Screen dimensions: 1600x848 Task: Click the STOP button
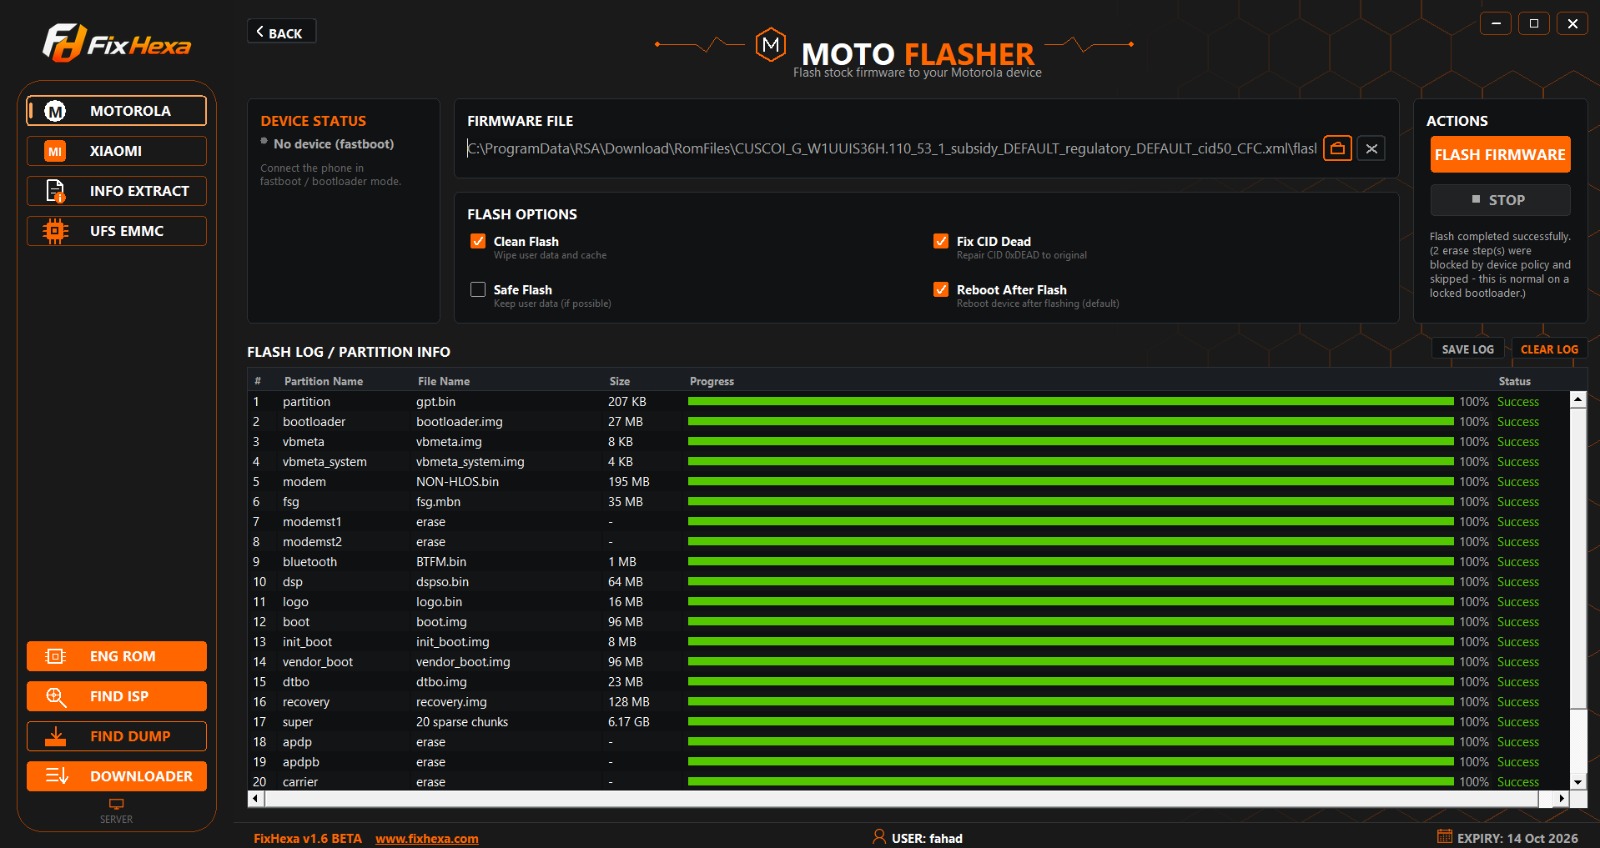[1500, 200]
